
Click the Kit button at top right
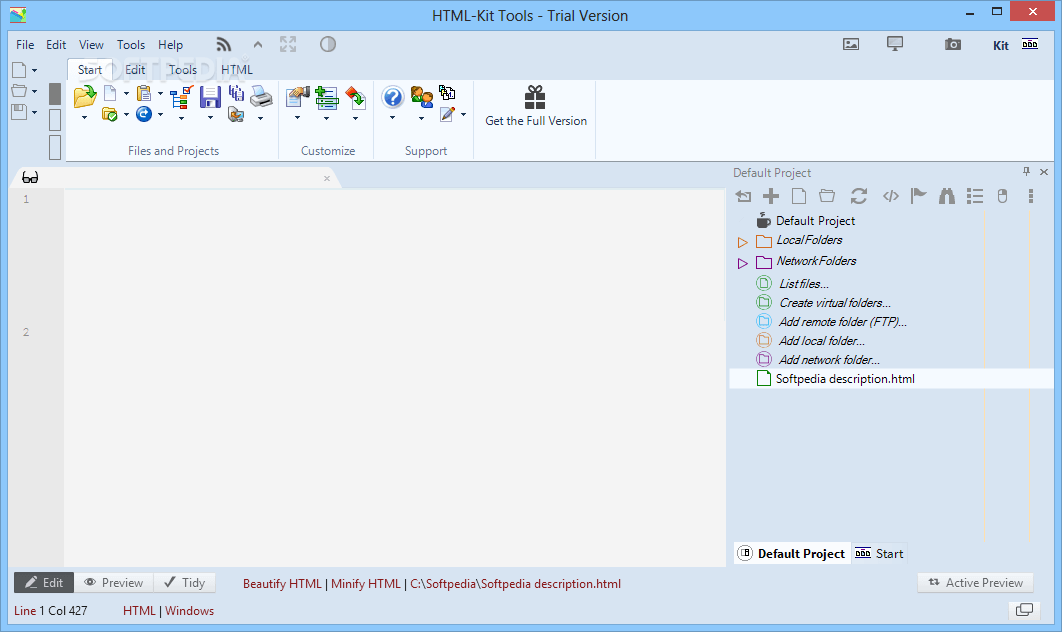(1000, 45)
